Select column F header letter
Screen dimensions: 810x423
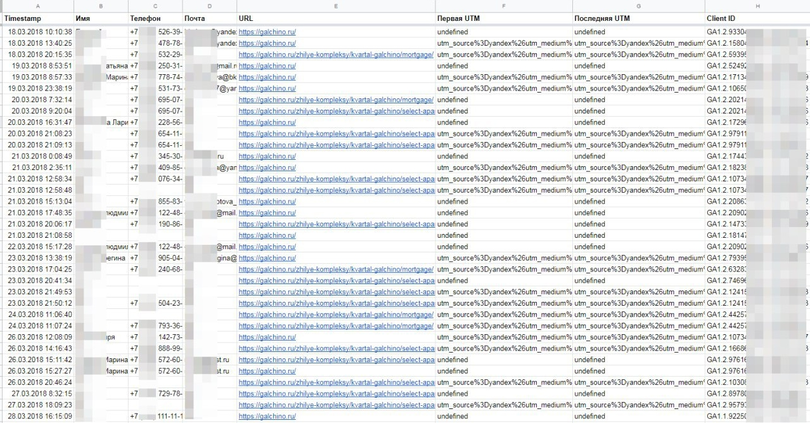click(503, 6)
